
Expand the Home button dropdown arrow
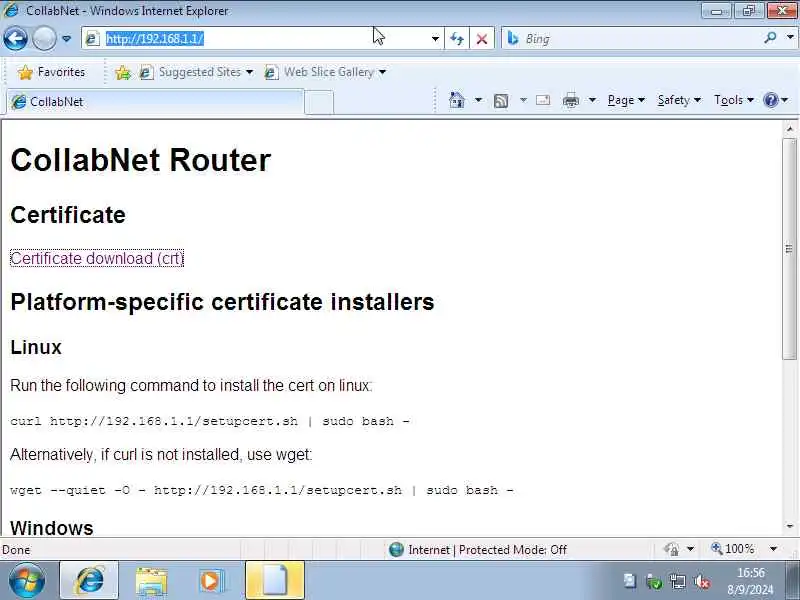[x=478, y=100]
